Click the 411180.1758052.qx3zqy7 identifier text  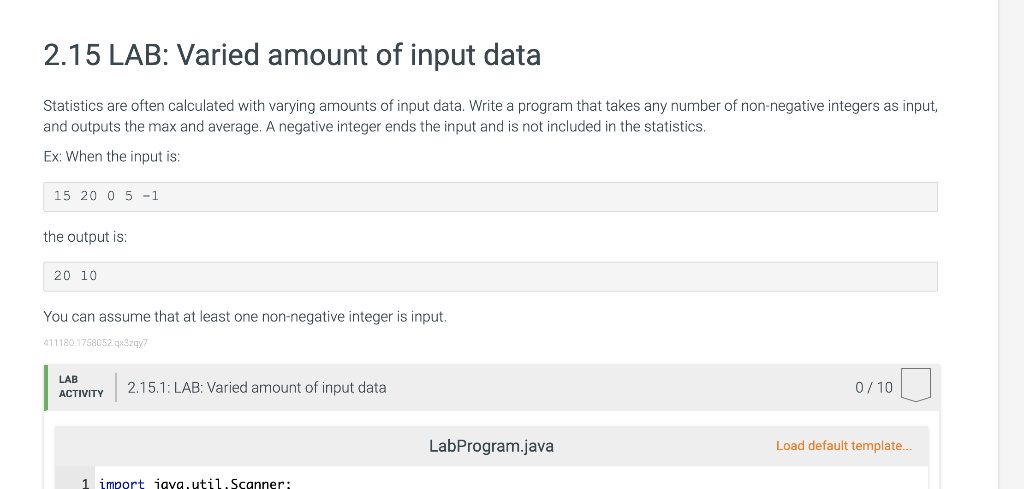96,343
